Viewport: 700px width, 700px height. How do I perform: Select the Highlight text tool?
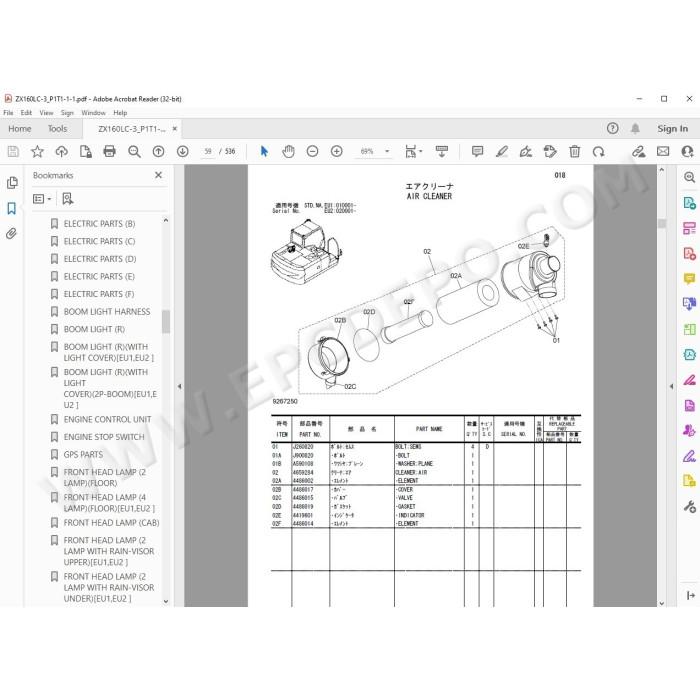click(x=502, y=152)
